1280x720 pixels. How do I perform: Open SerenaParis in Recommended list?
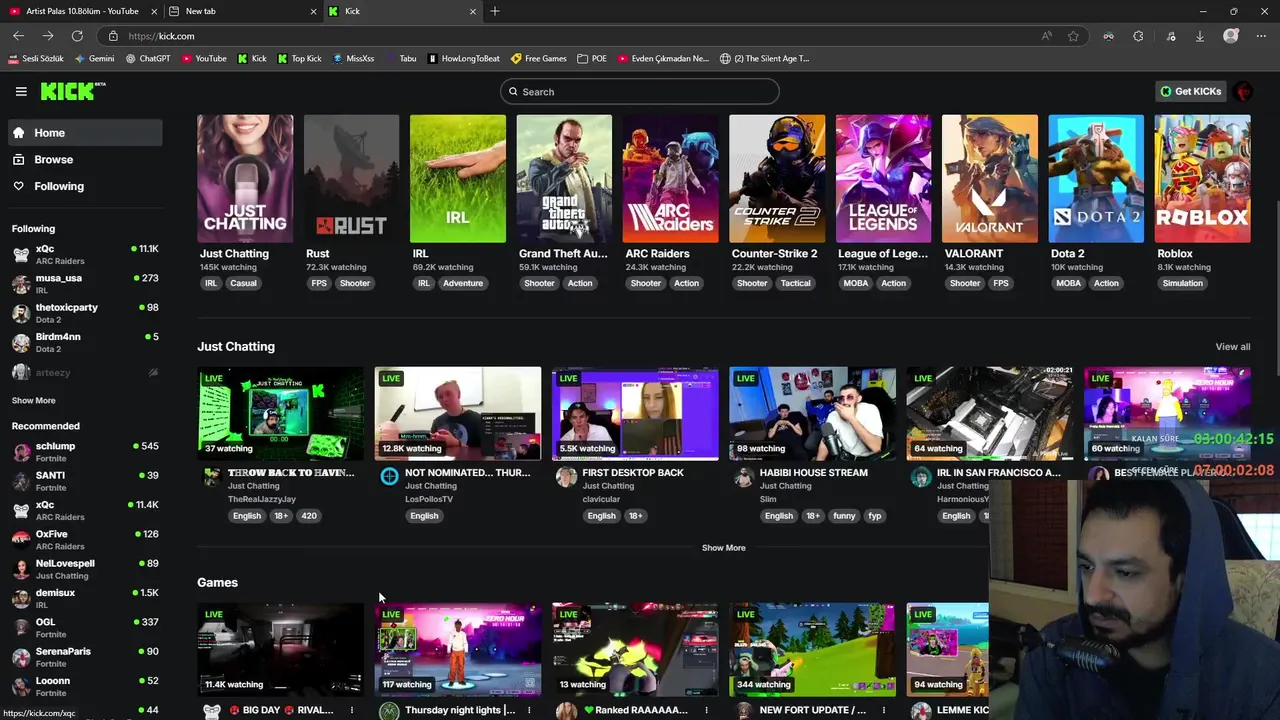pos(85,656)
